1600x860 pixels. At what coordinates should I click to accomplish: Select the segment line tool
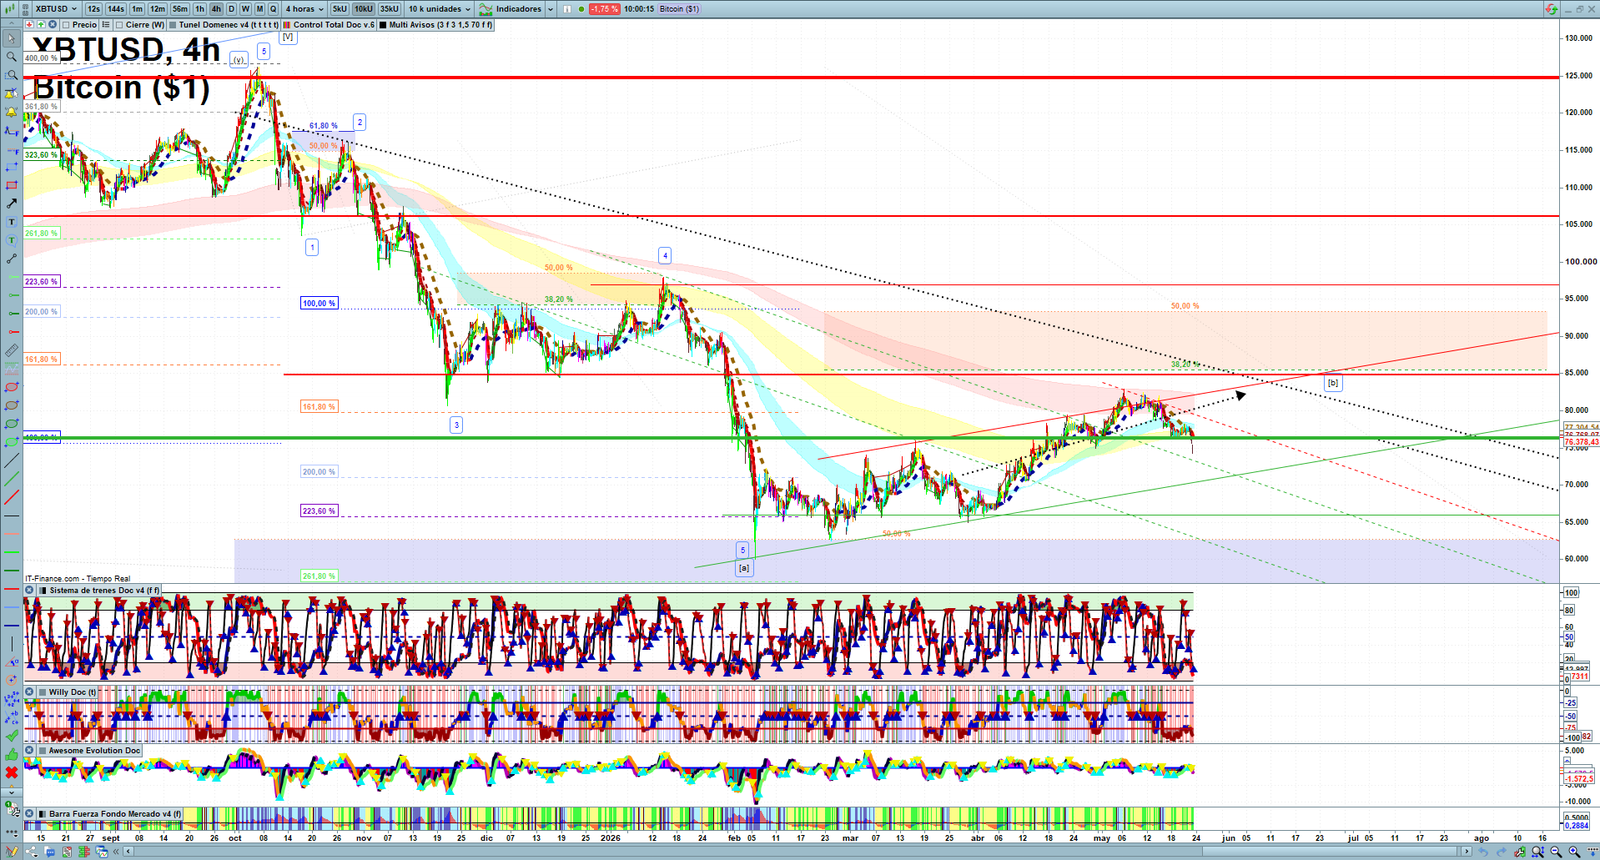coord(12,259)
